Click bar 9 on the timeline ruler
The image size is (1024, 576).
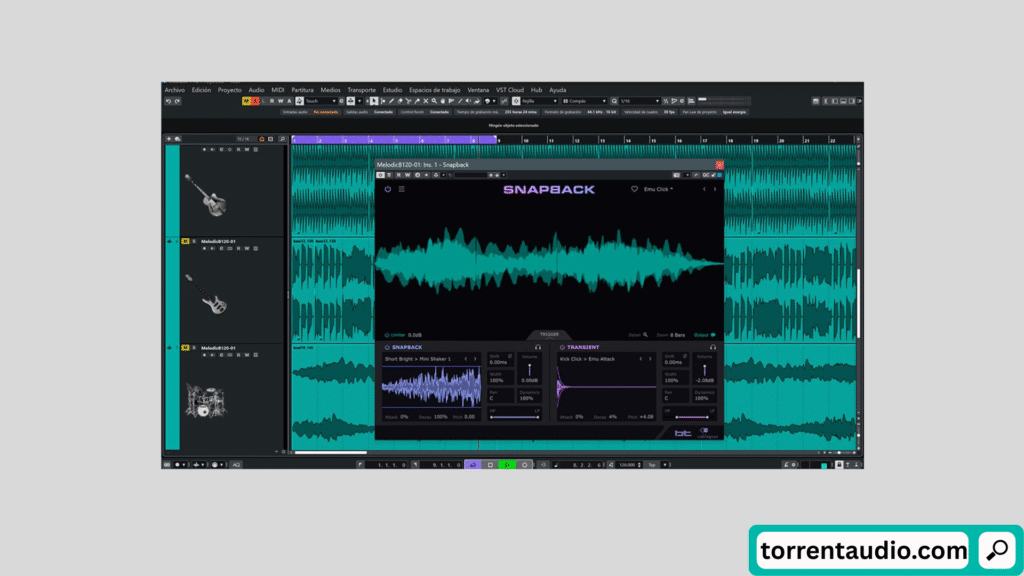pyautogui.click(x=499, y=140)
